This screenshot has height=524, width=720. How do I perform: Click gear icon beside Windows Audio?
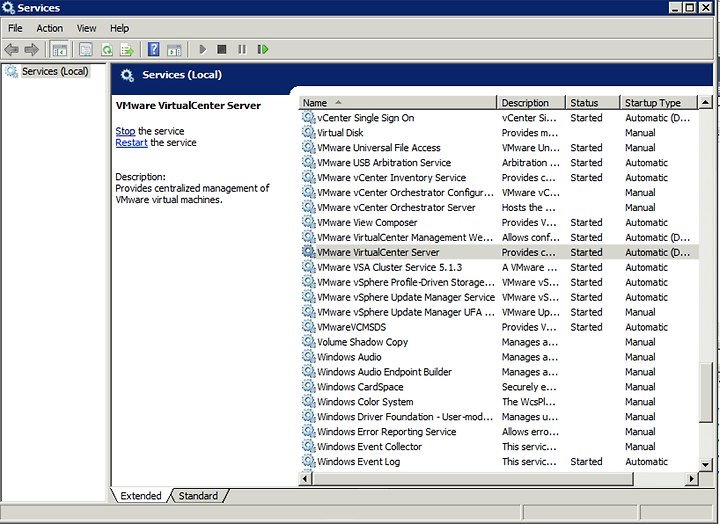coord(309,357)
